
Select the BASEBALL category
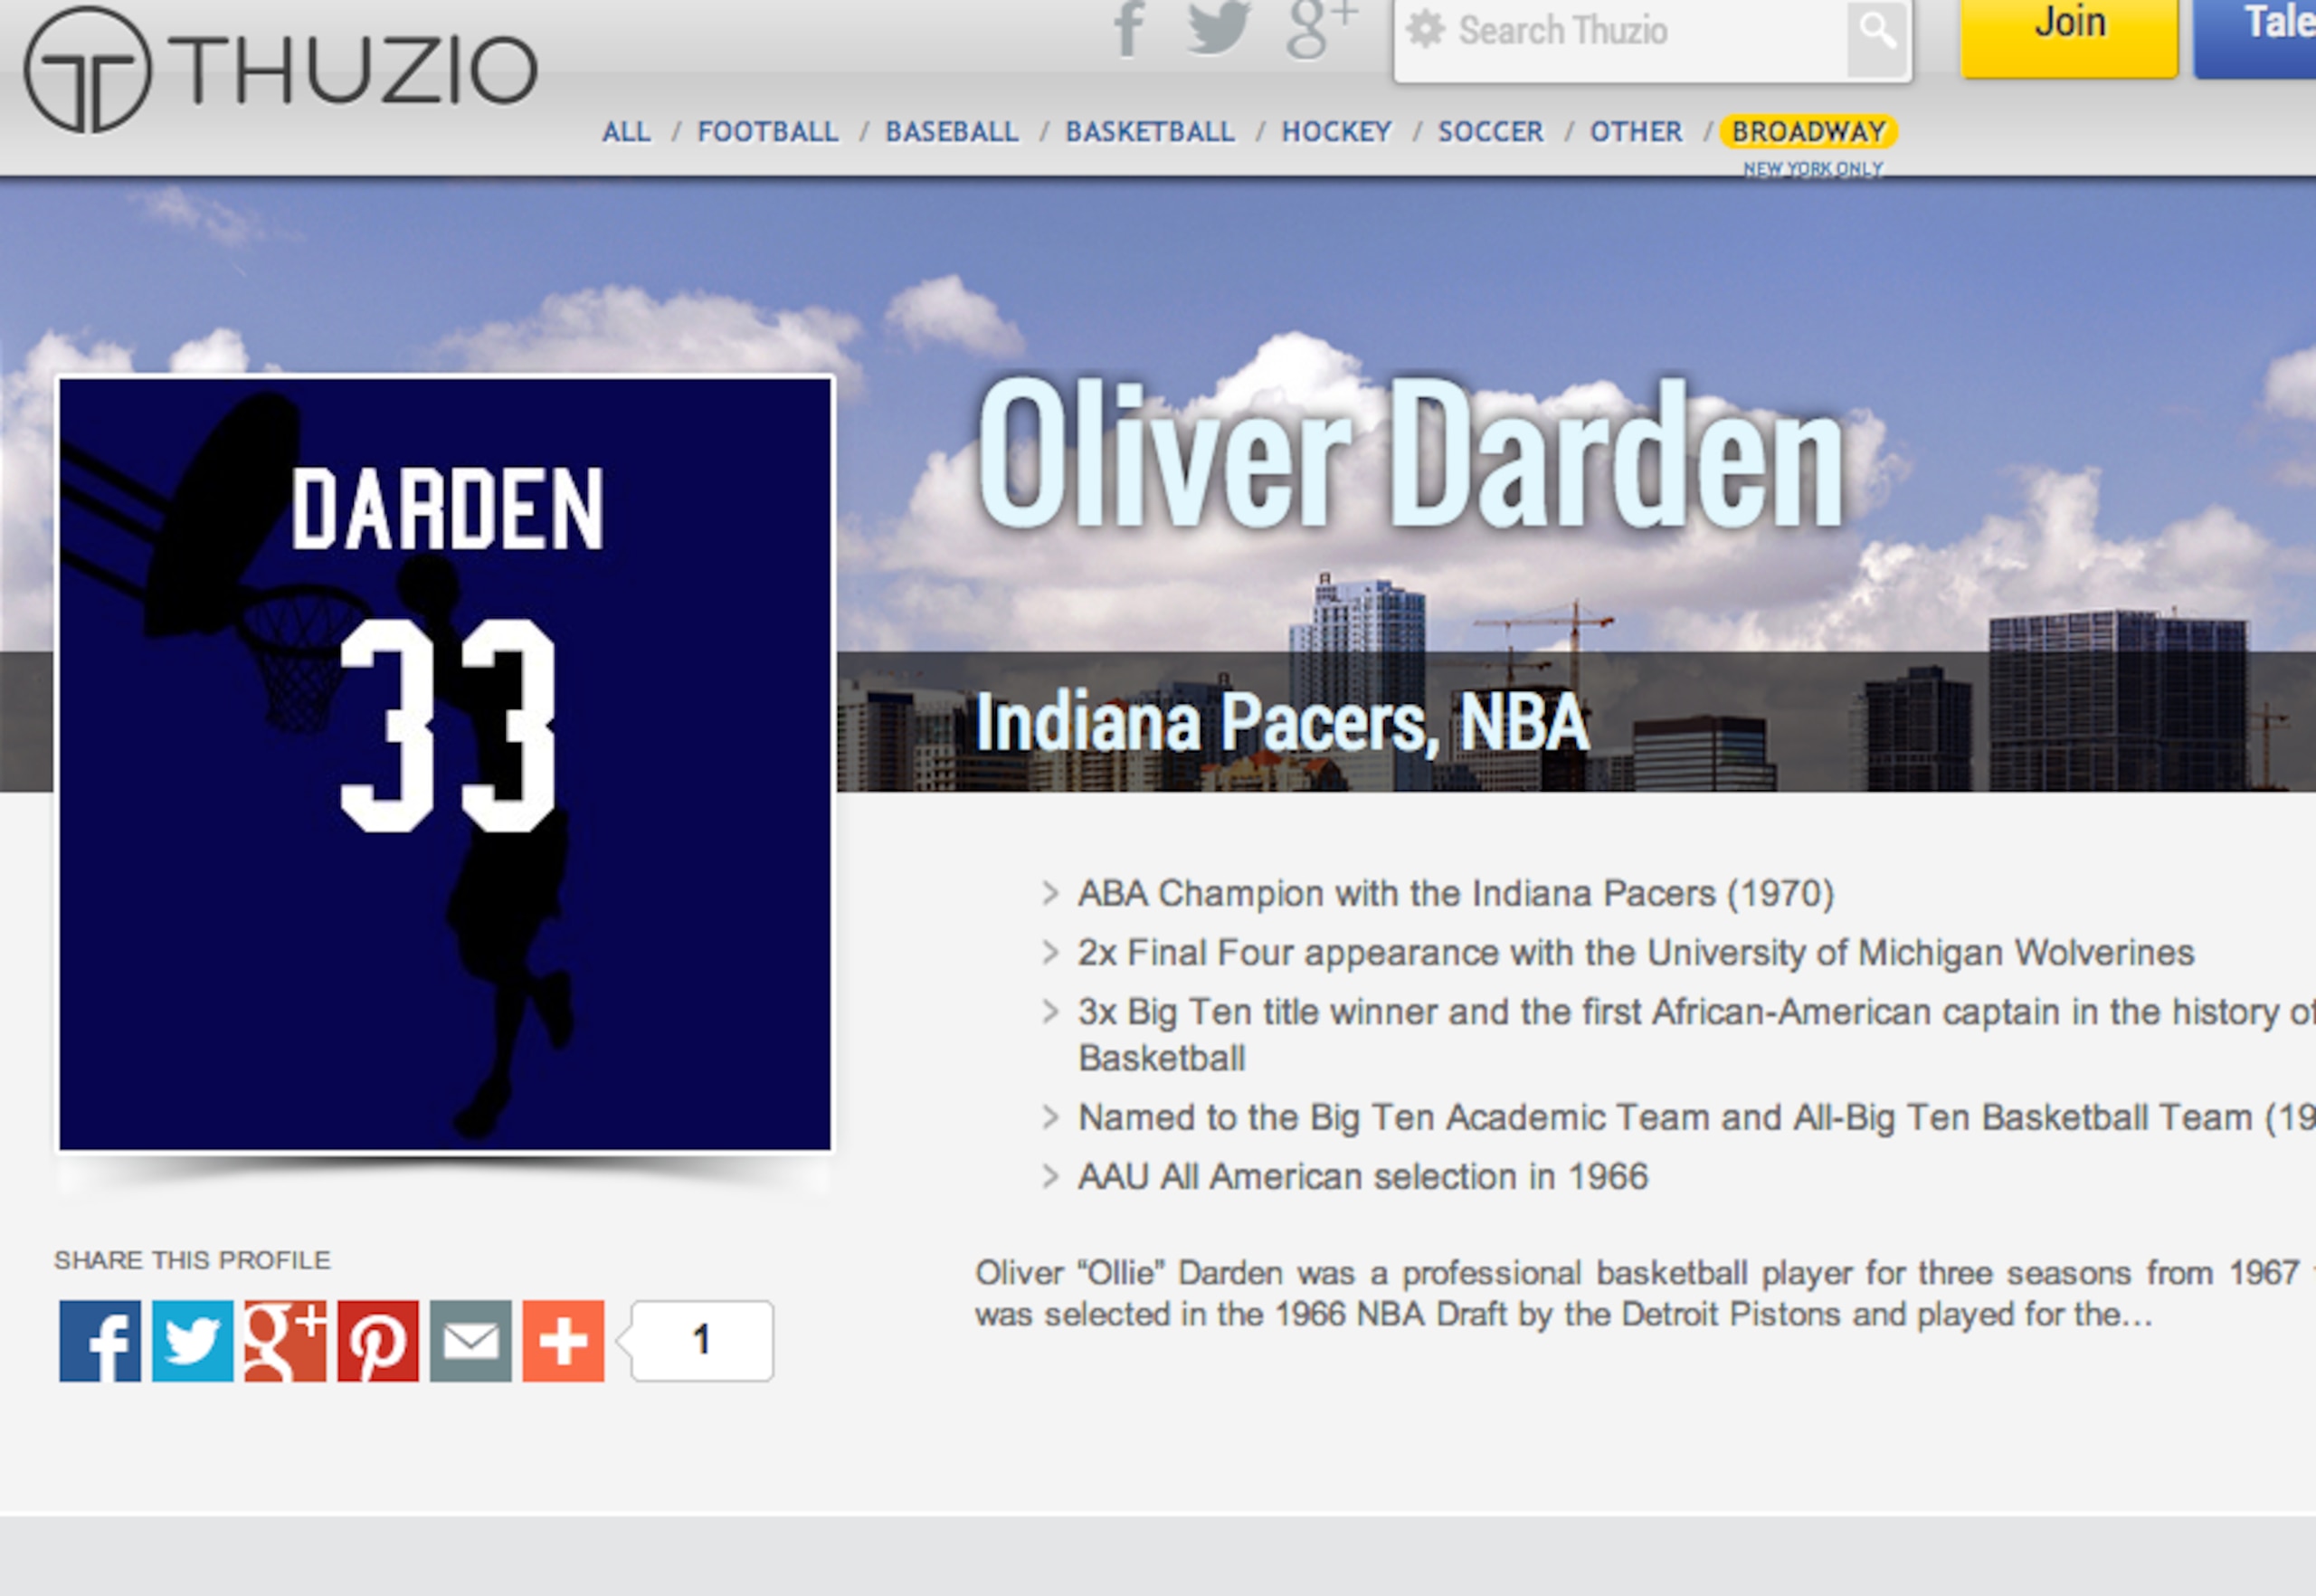point(952,132)
